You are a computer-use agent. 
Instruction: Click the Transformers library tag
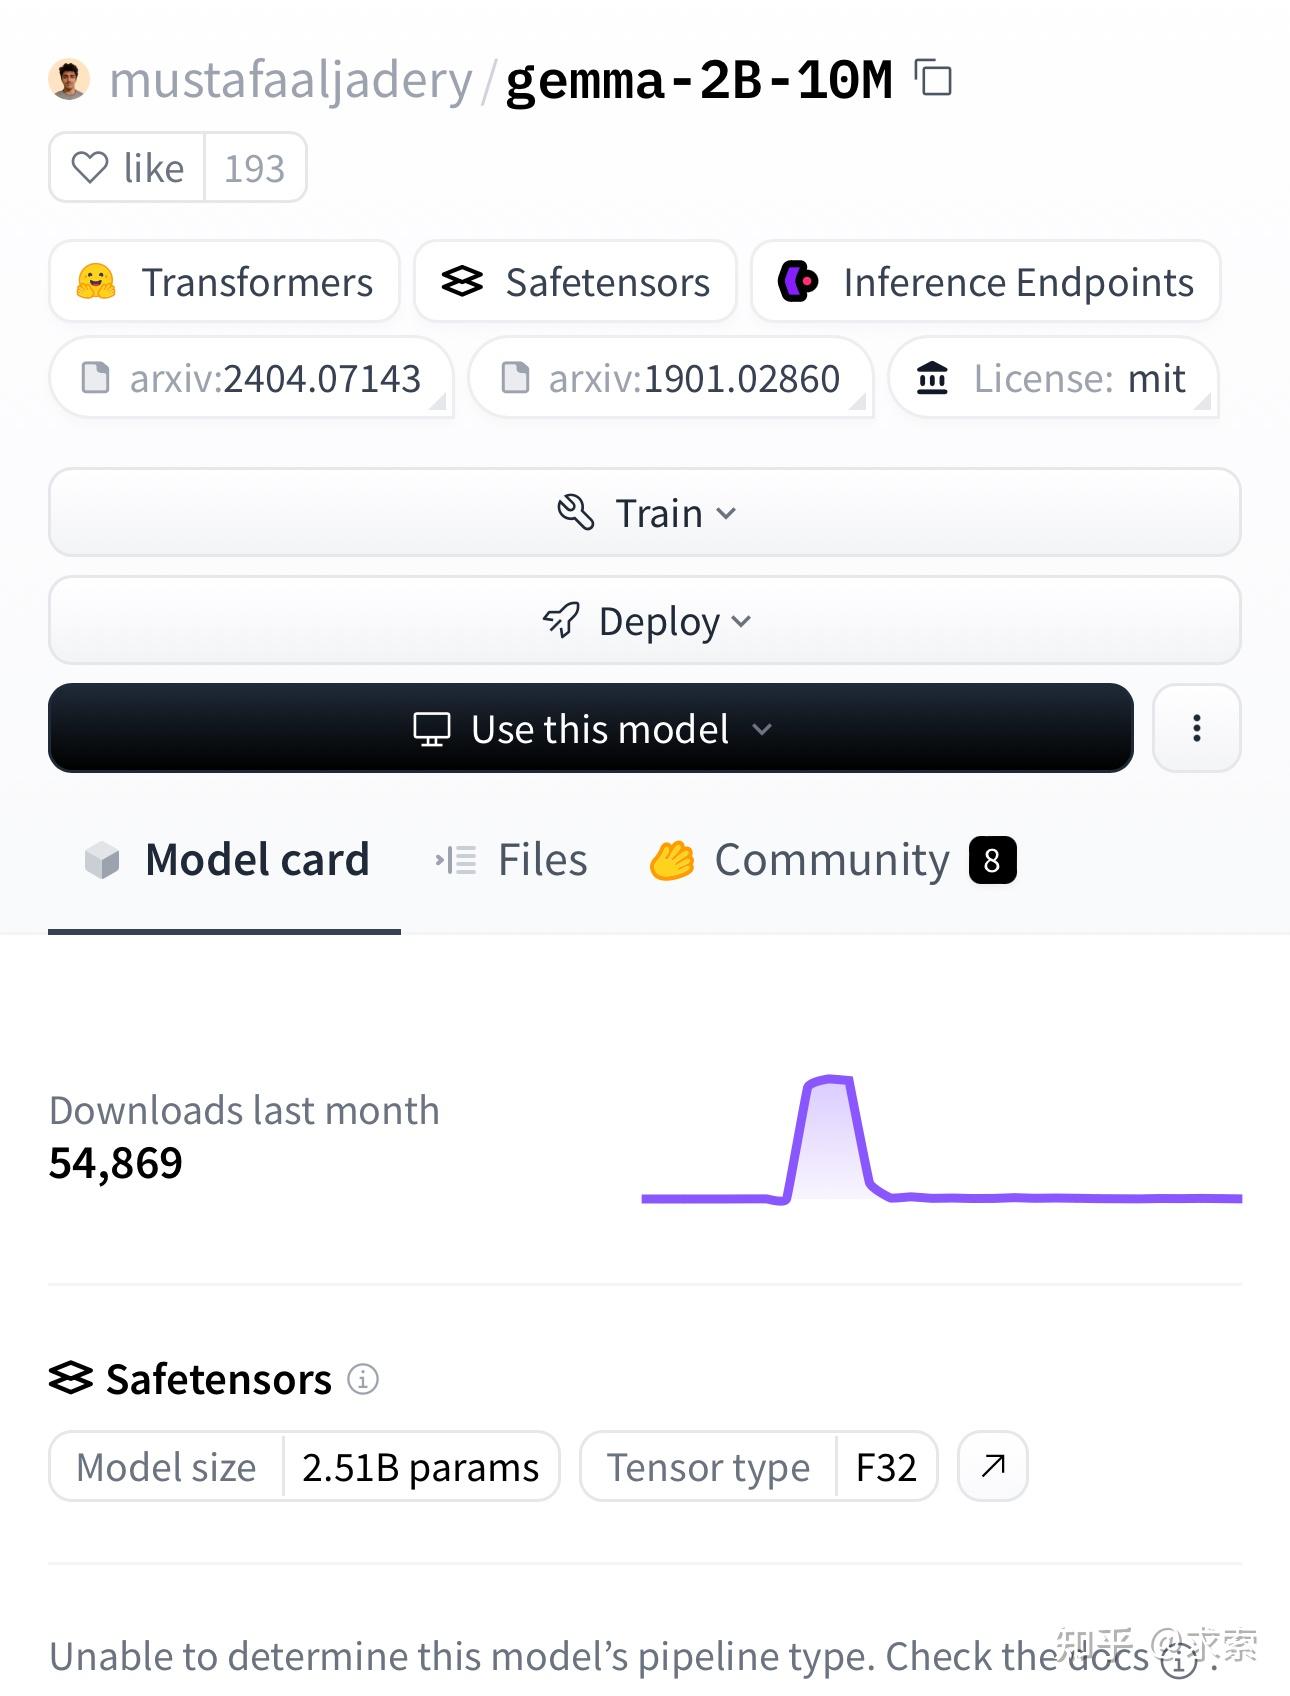(x=224, y=282)
